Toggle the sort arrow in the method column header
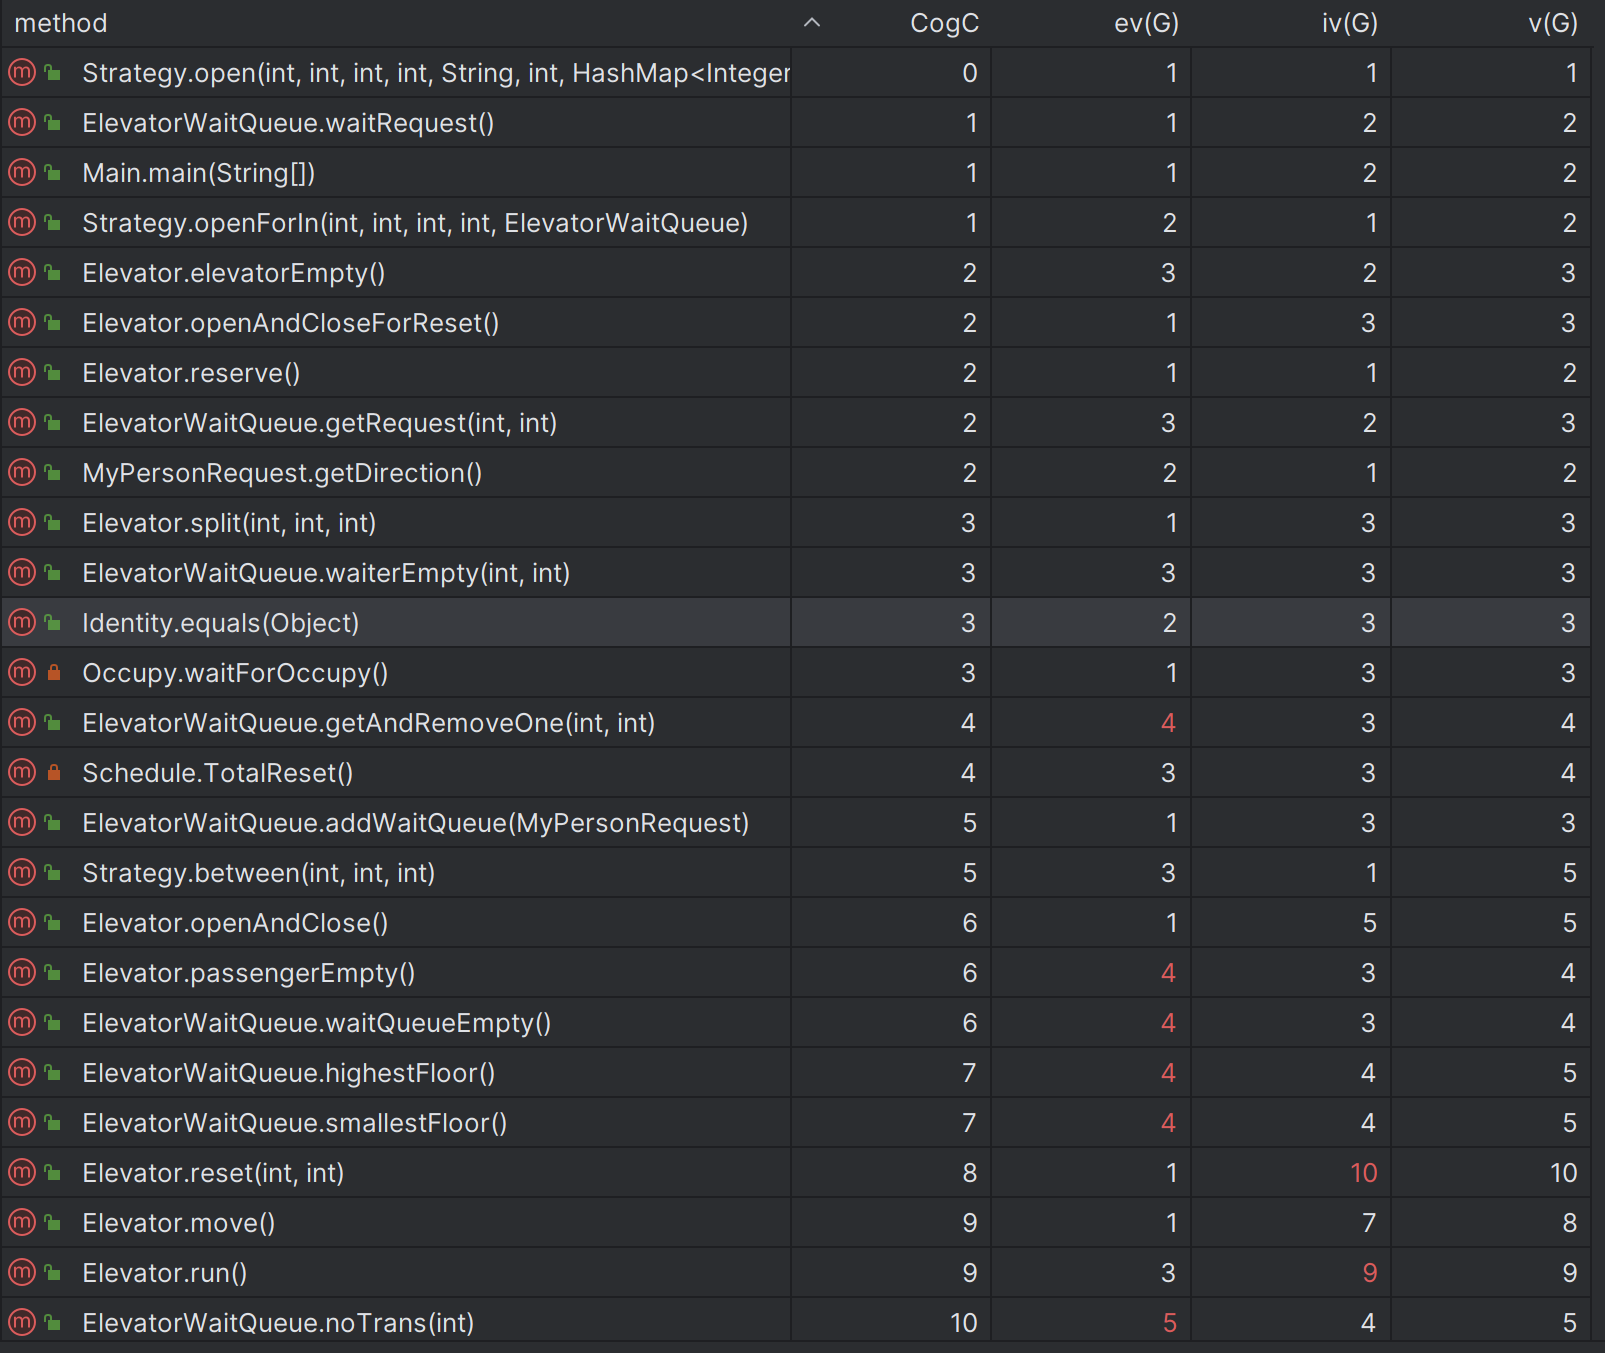Image resolution: width=1605 pixels, height=1353 pixels. (x=812, y=23)
